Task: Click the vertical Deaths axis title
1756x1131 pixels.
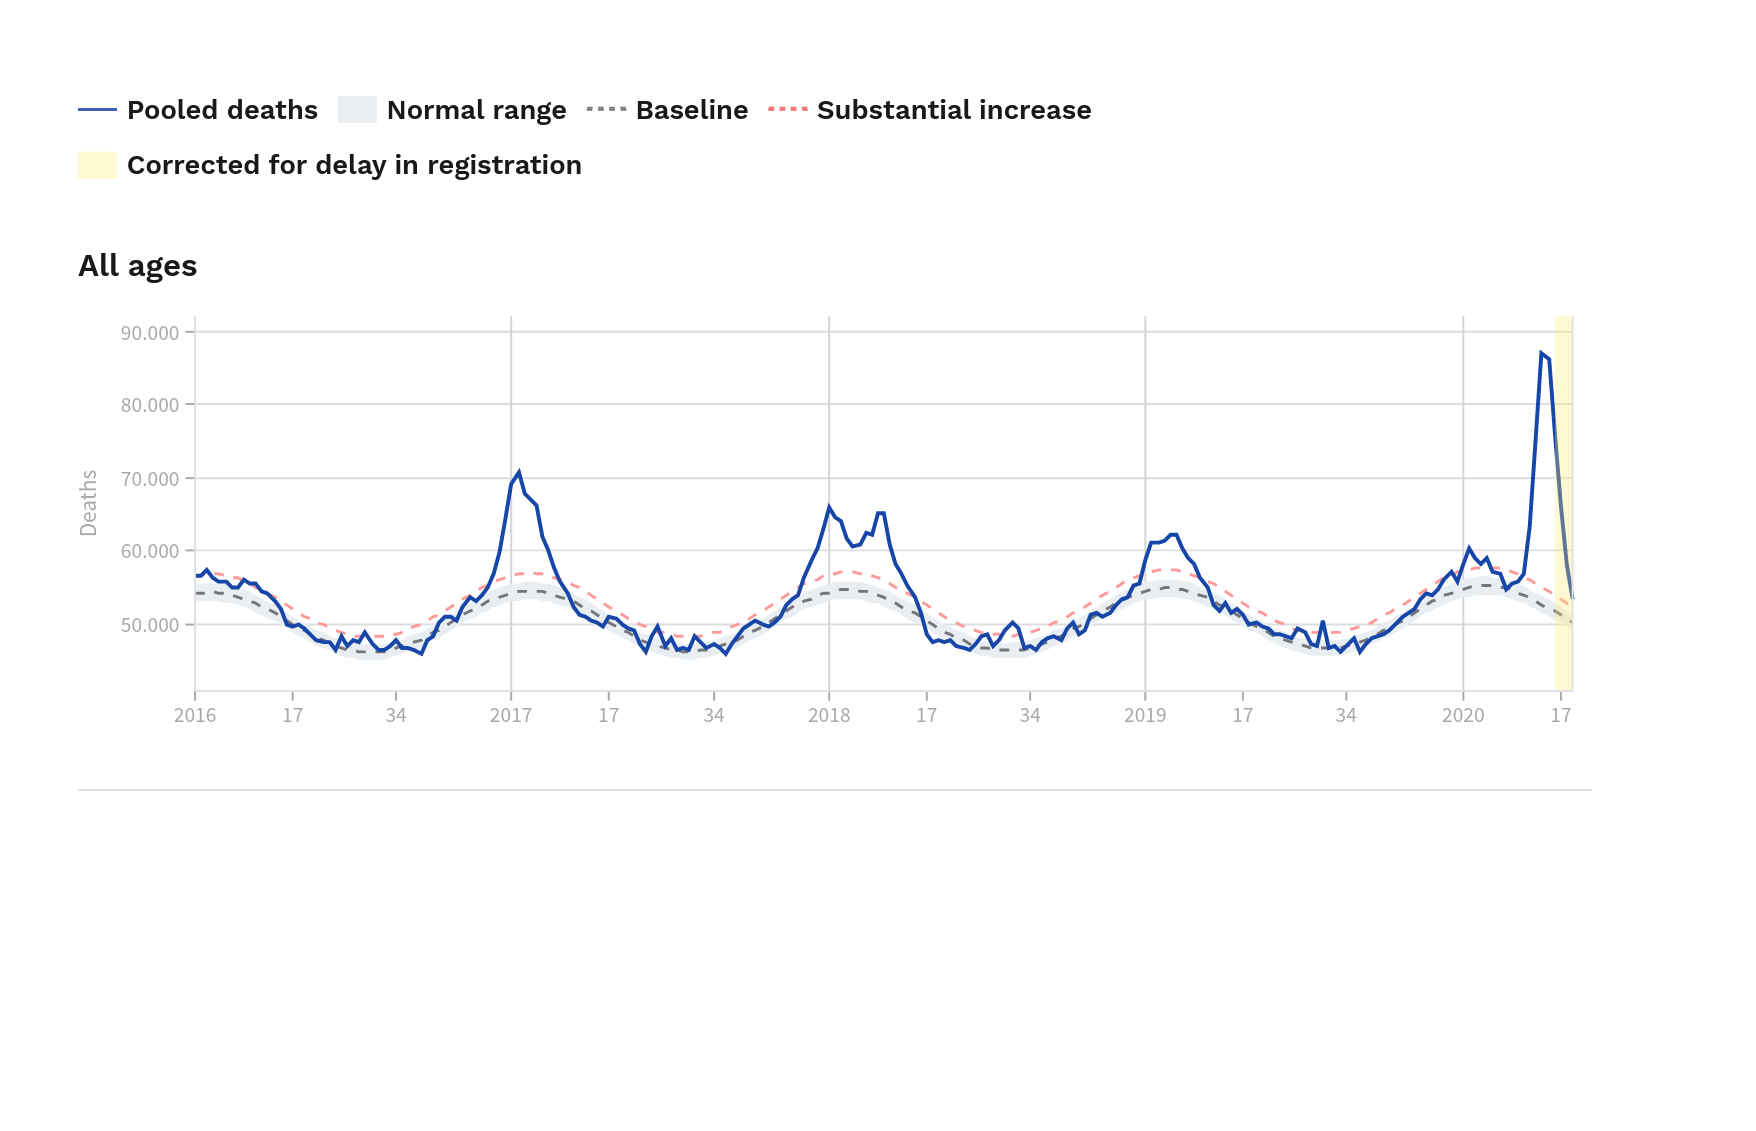Action: [89, 503]
